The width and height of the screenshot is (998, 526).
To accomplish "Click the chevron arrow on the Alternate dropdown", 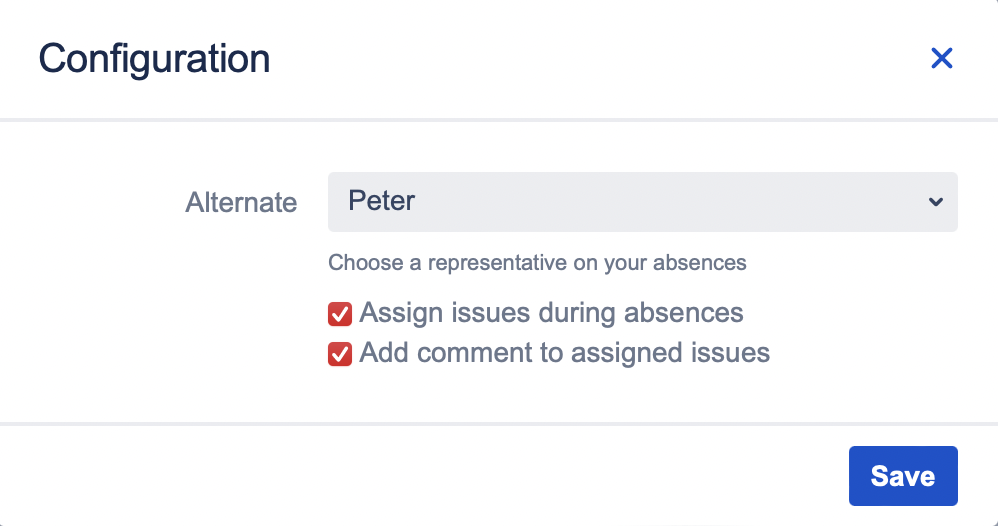I will [935, 202].
